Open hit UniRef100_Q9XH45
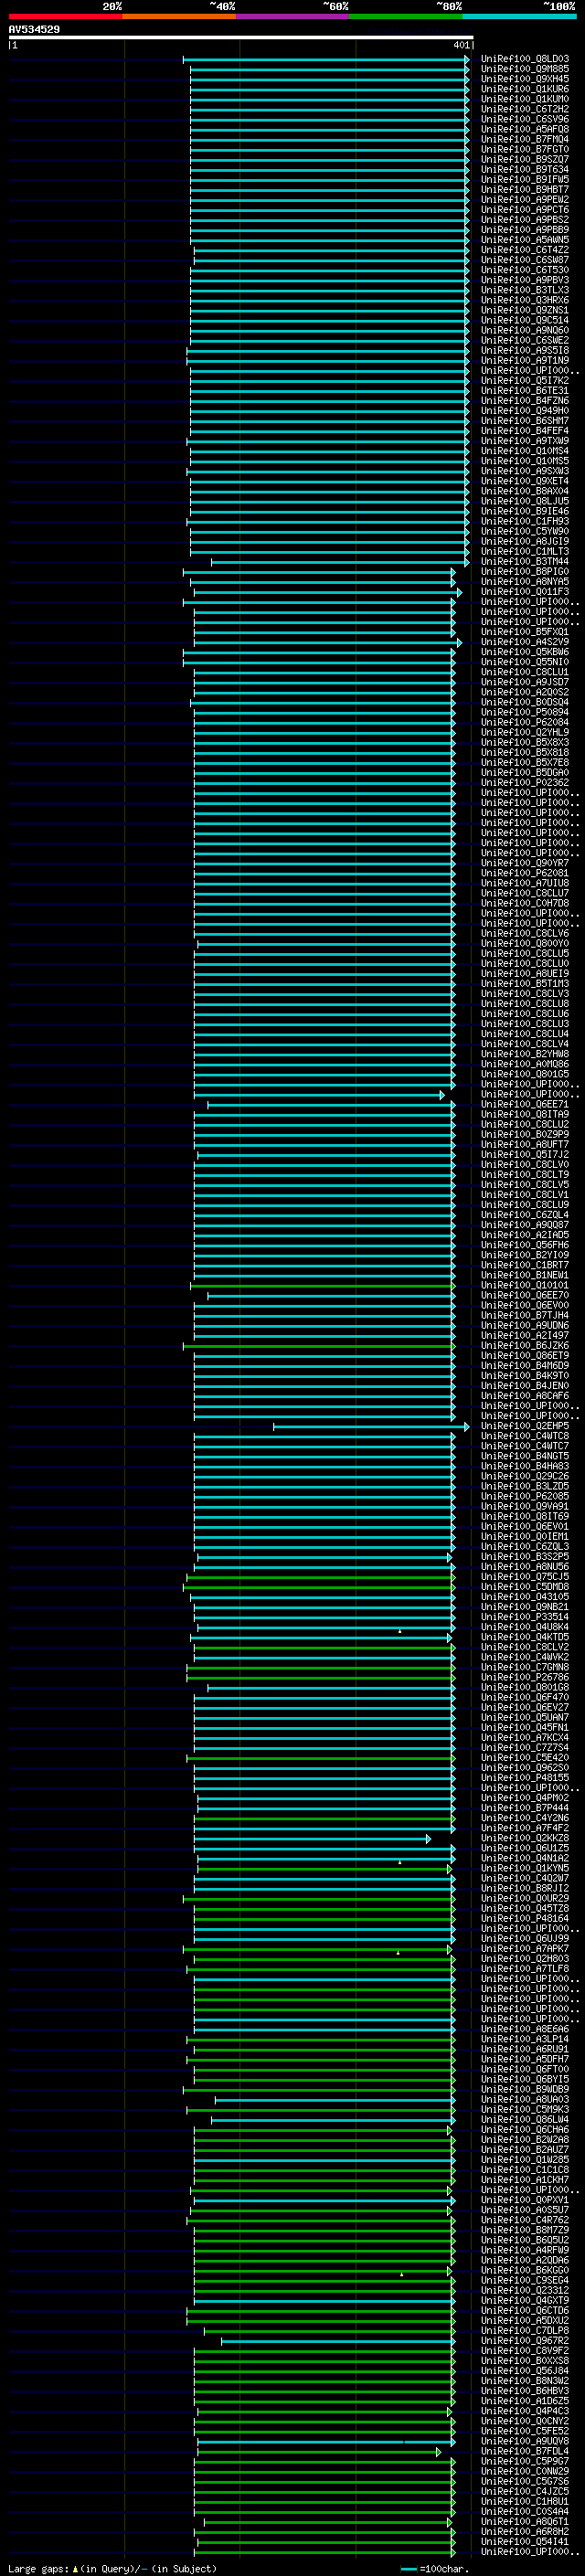Viewport: 585px width, 2576px height. pyautogui.click(x=525, y=79)
